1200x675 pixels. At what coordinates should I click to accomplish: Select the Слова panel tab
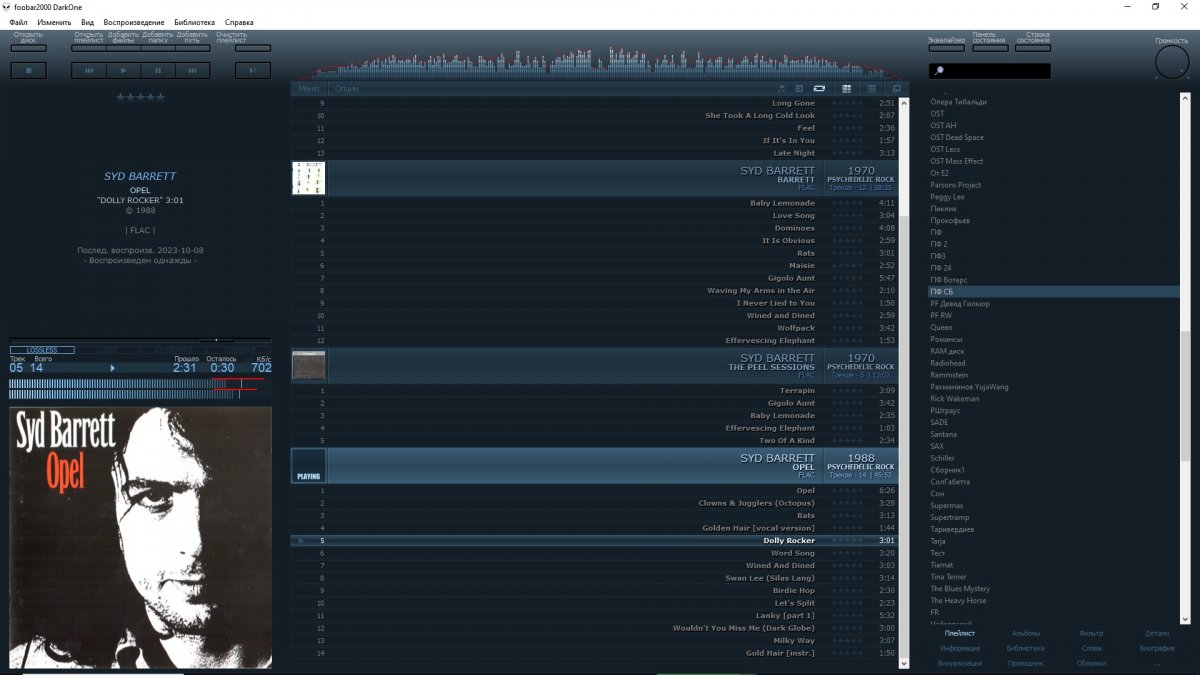pos(1092,648)
